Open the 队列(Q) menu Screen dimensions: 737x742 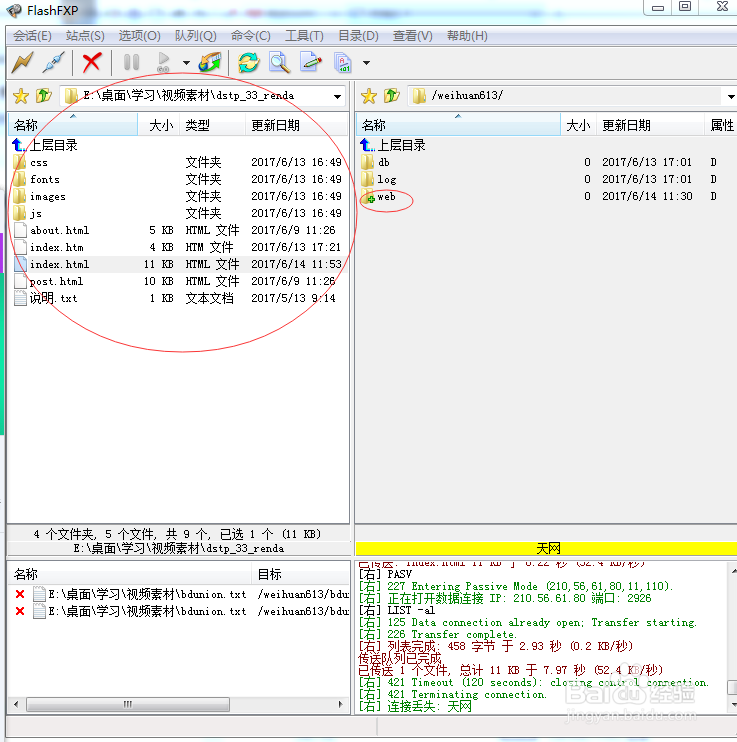[195, 36]
